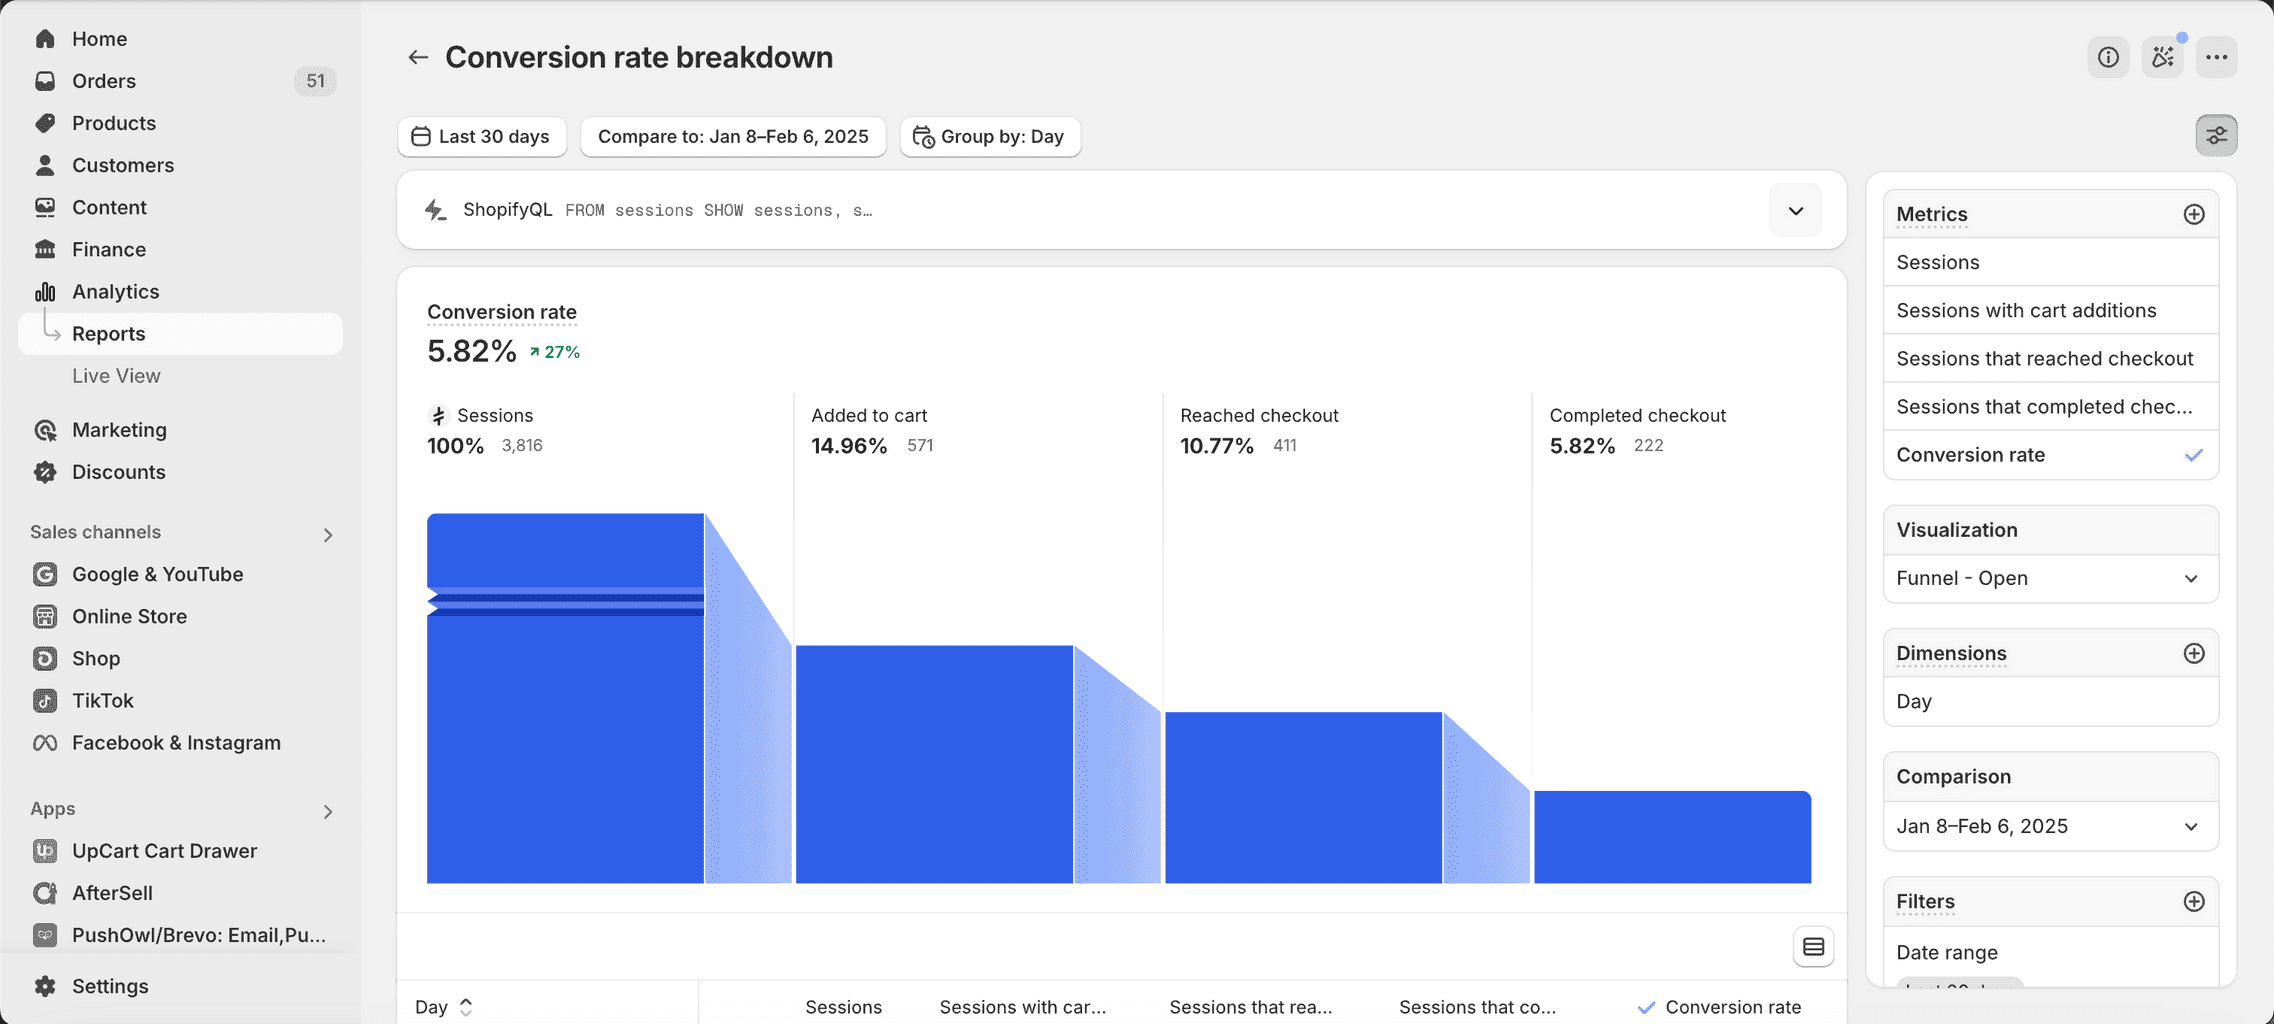Screen dimensions: 2274x1024
Task: Add a filter with the plus icon
Action: coord(2194,901)
